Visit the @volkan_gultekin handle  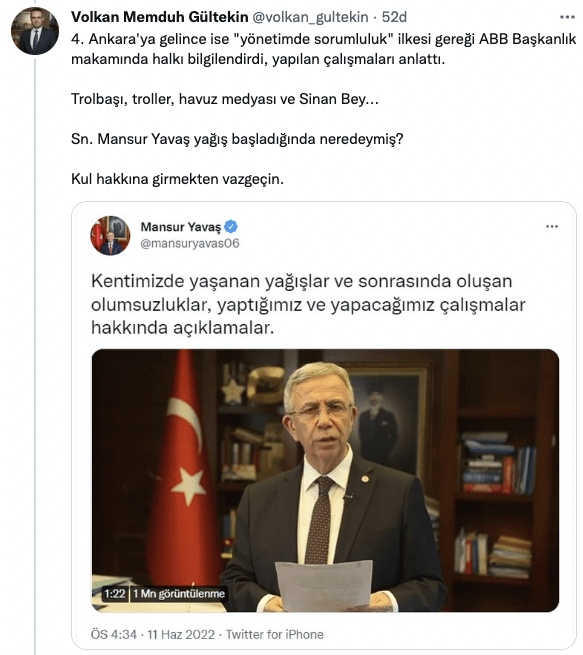(310, 17)
